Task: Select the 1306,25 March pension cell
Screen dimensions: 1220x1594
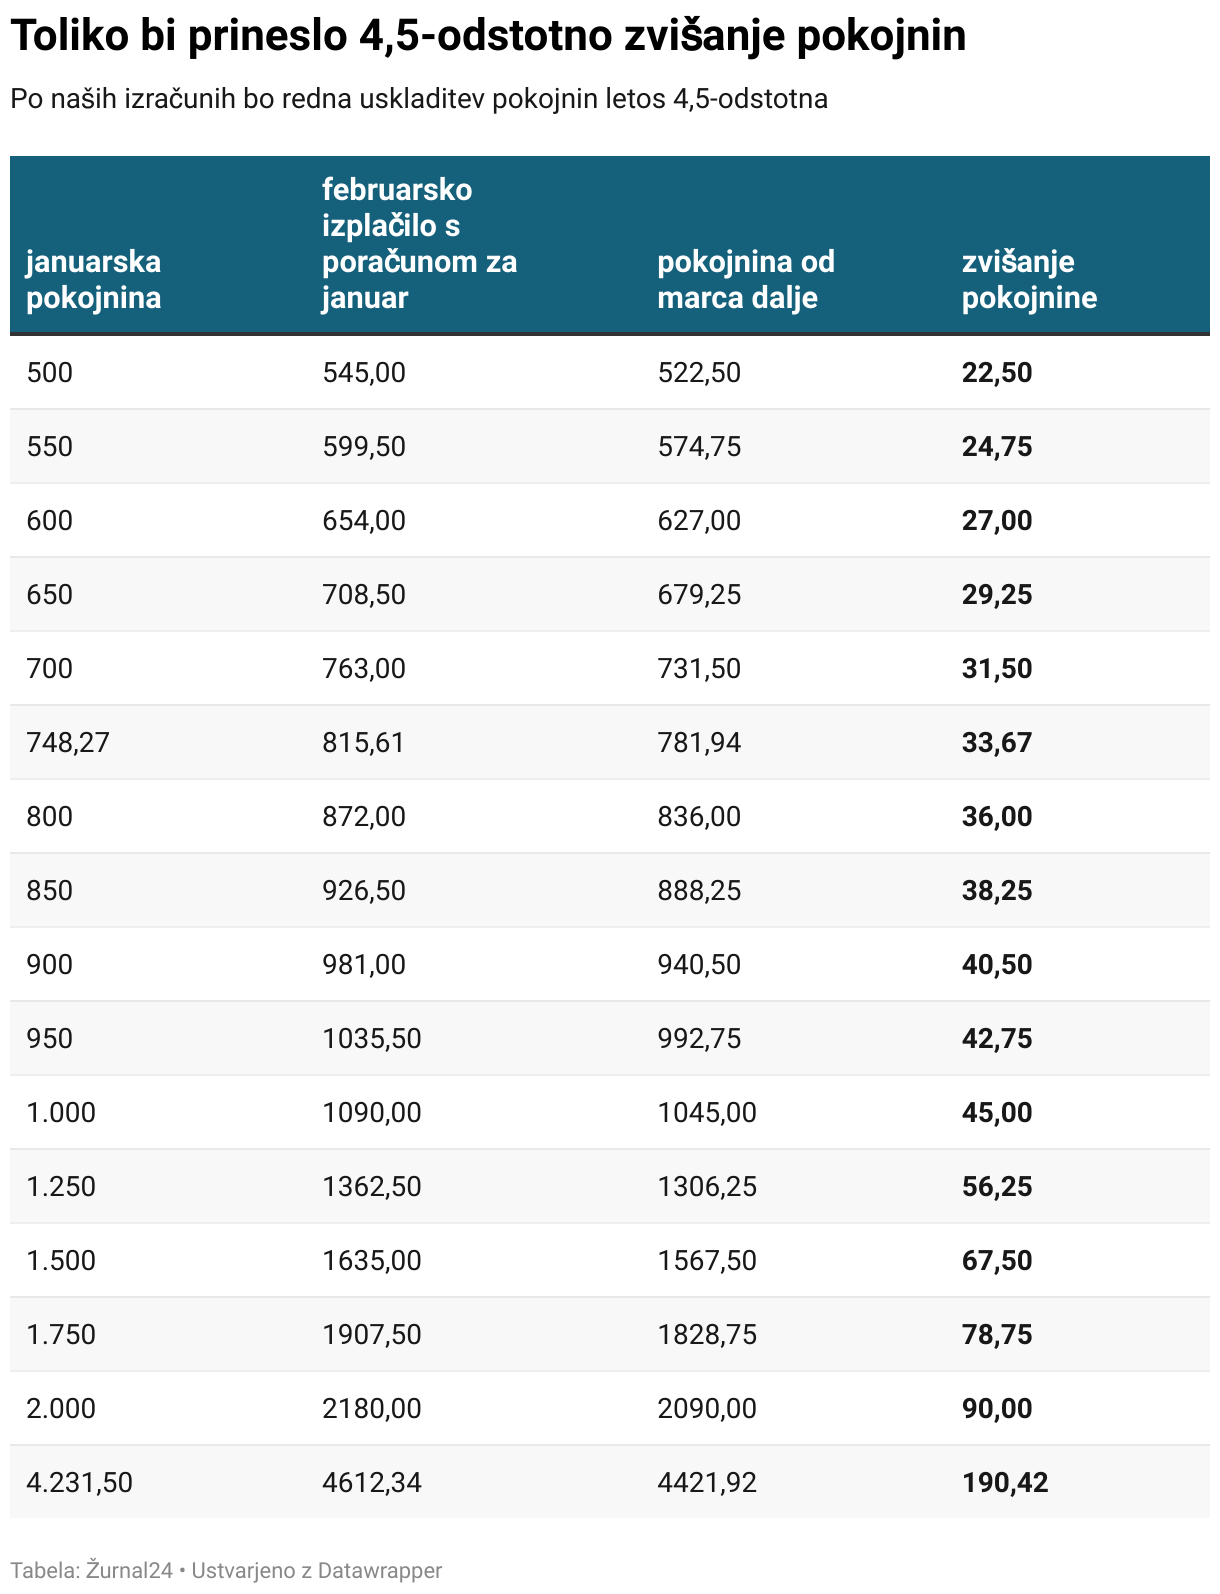Action: pyautogui.click(x=707, y=1186)
